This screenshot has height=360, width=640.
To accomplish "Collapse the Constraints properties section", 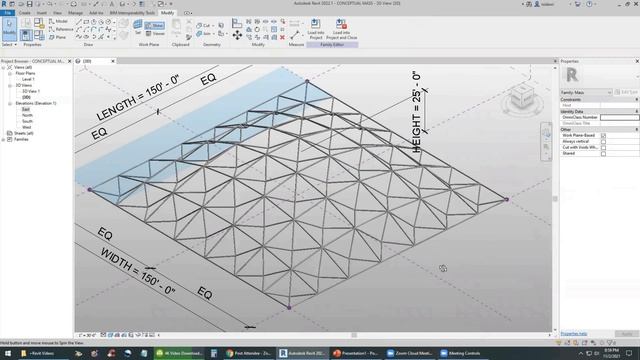I will point(636,100).
